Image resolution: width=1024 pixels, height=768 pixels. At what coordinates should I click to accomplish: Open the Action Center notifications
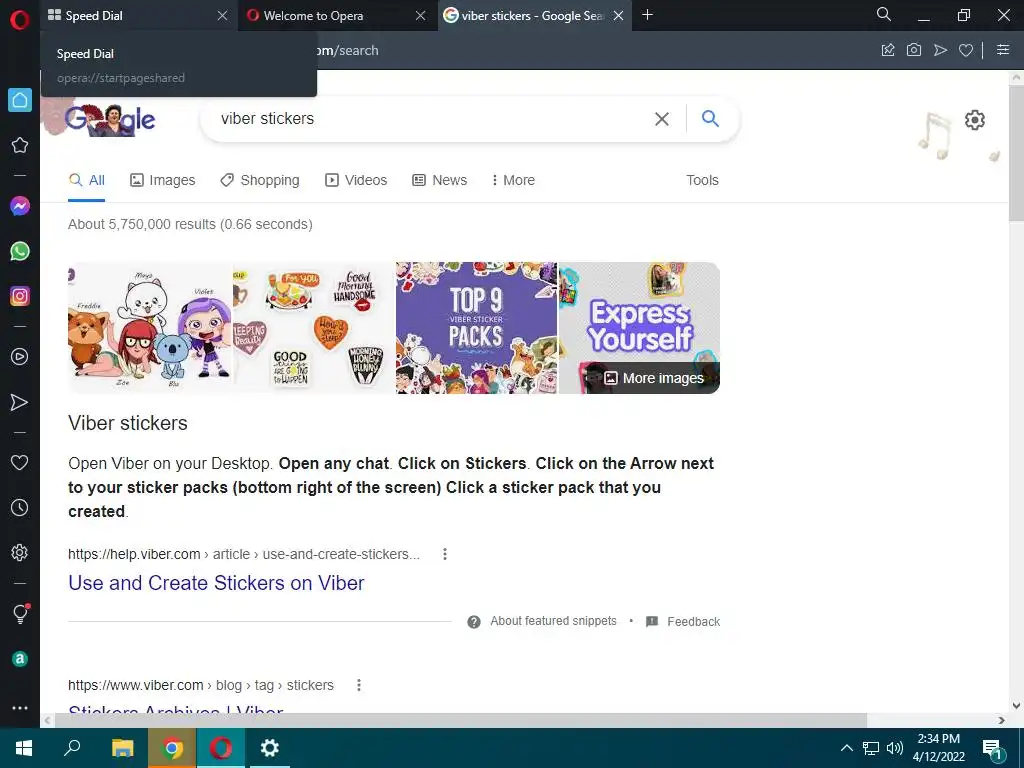[993, 750]
